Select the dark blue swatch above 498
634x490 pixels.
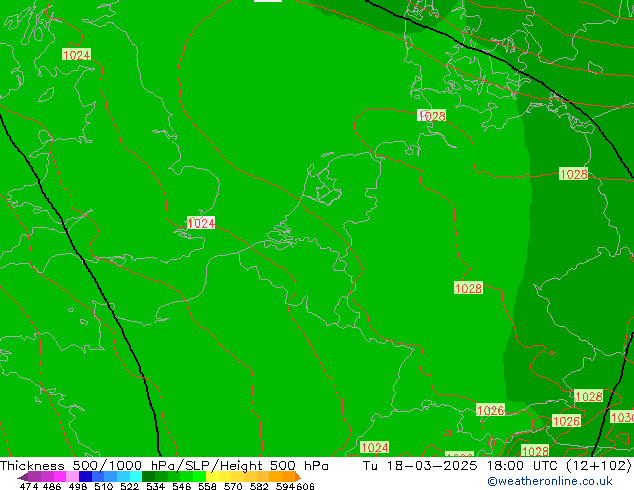pos(85,476)
